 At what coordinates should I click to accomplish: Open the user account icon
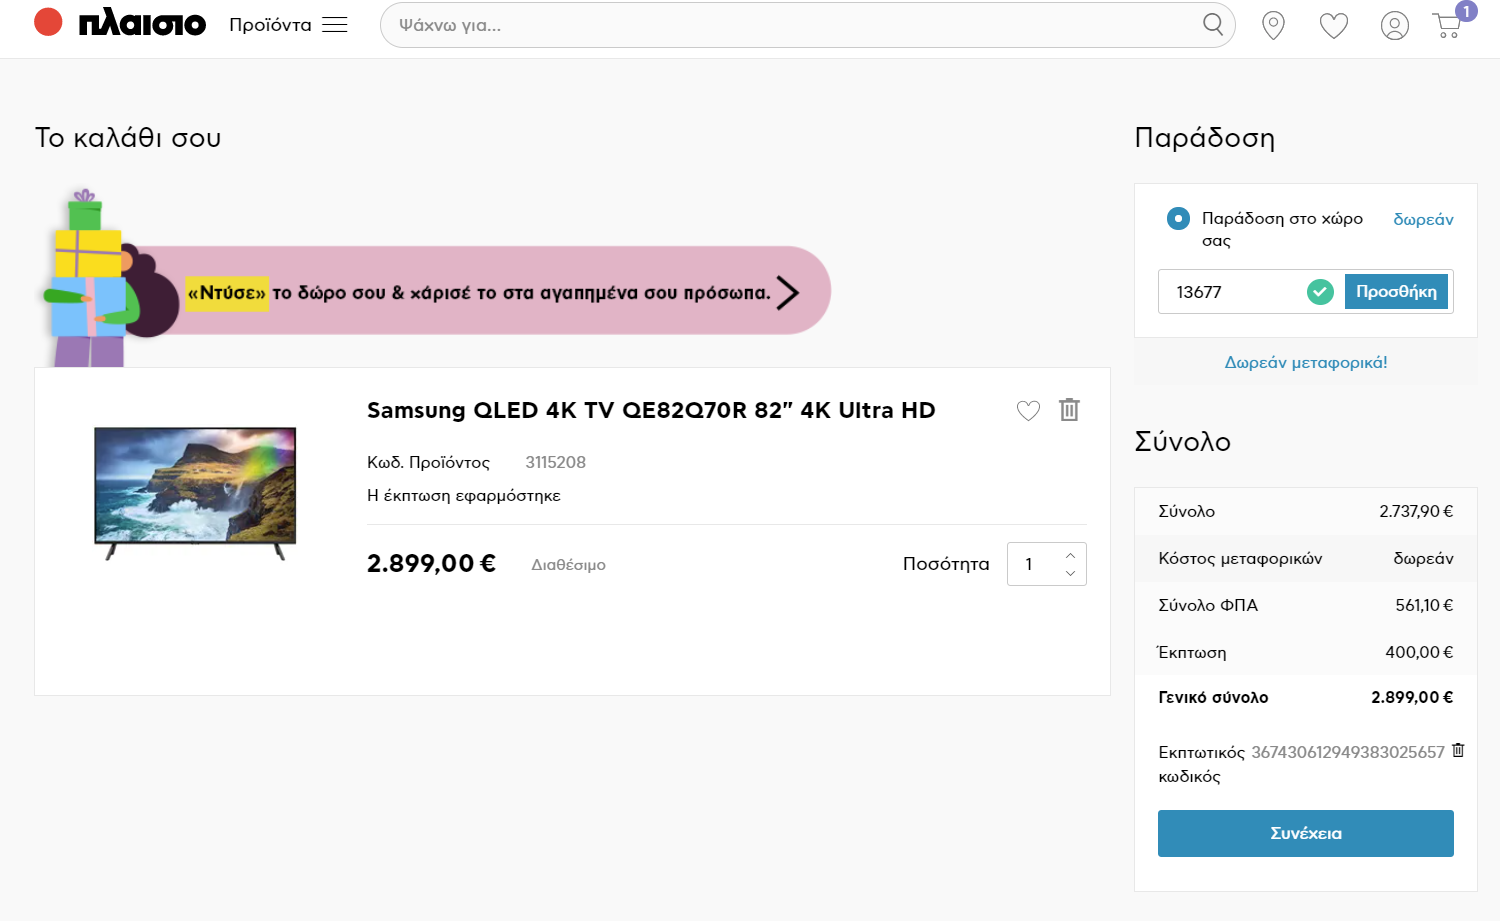1394,25
